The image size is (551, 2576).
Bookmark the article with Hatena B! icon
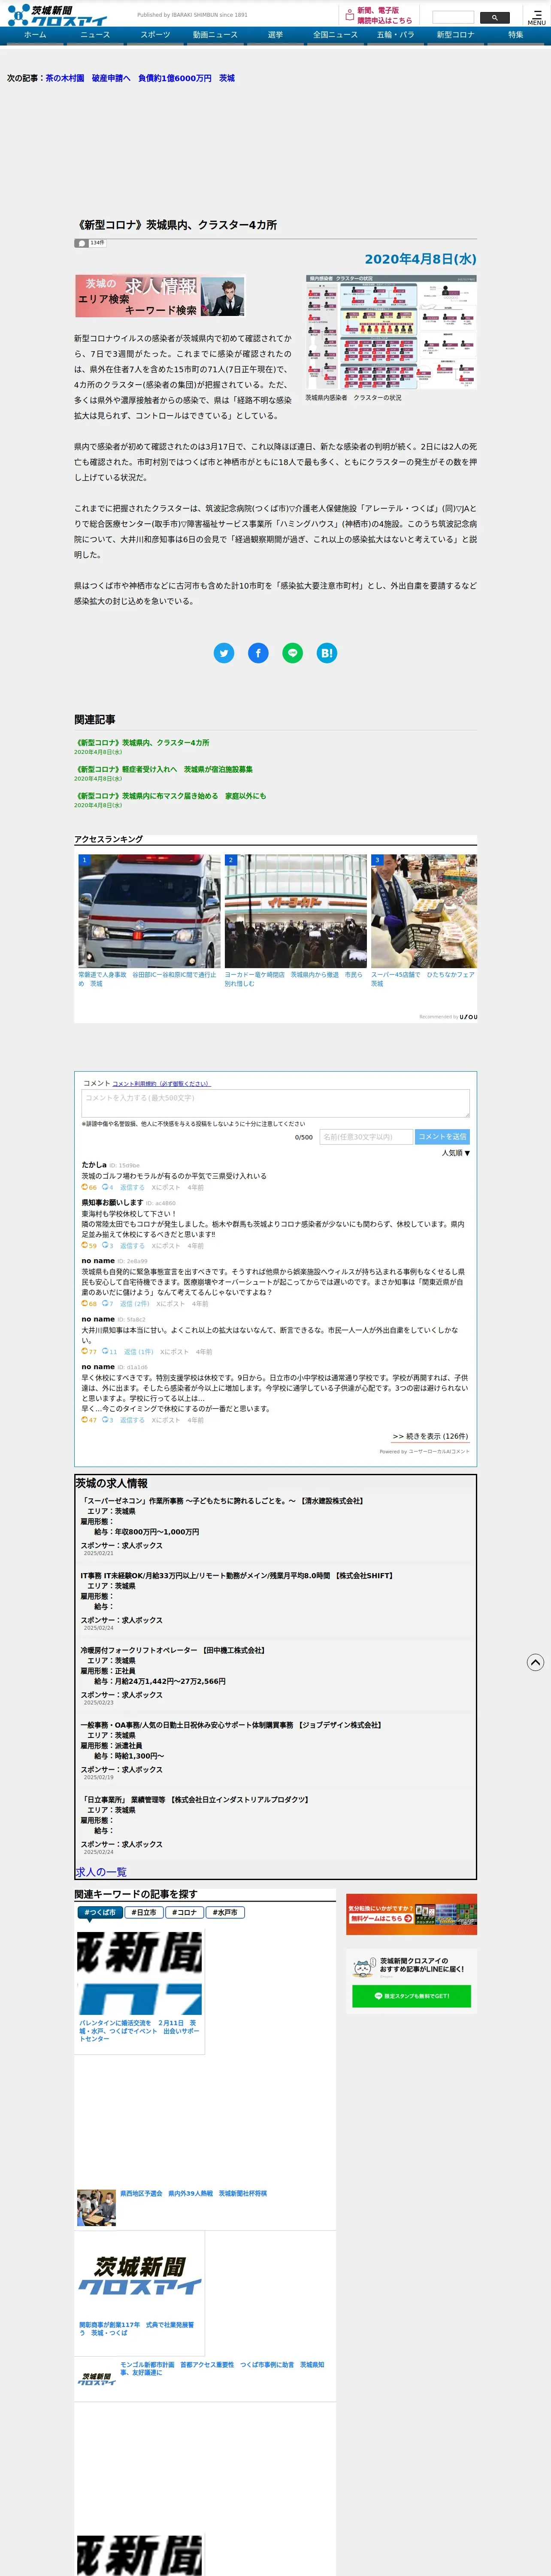(326, 653)
